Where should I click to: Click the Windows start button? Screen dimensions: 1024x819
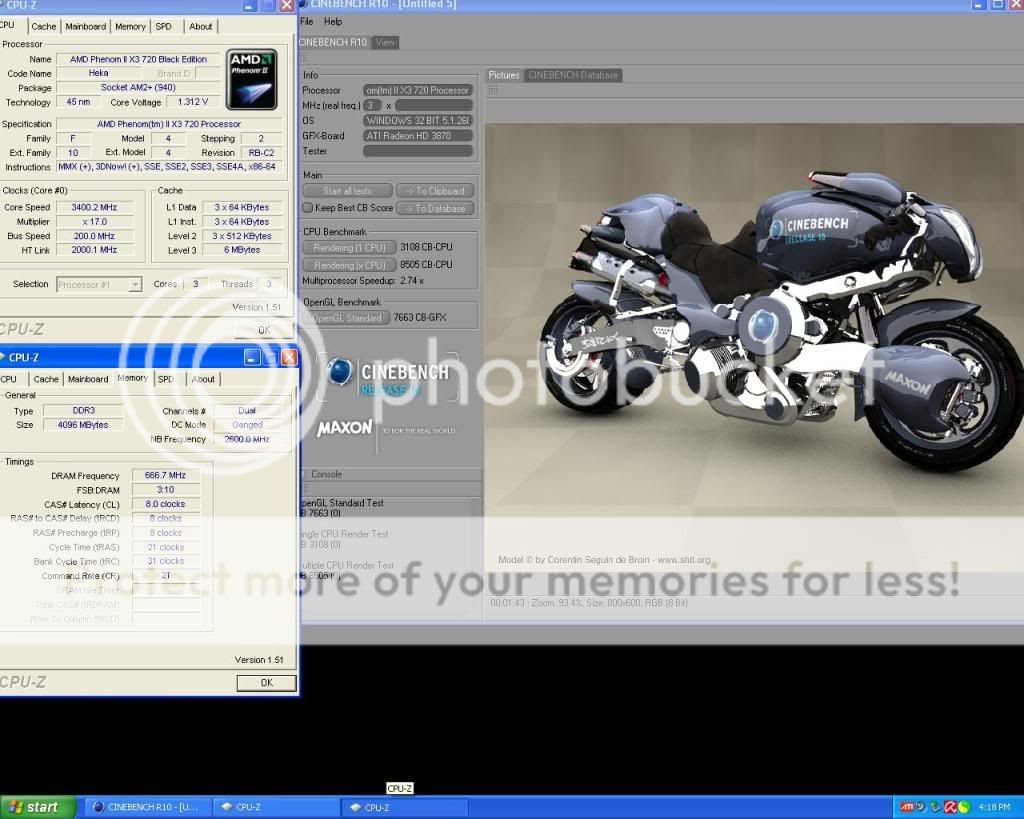(38, 807)
